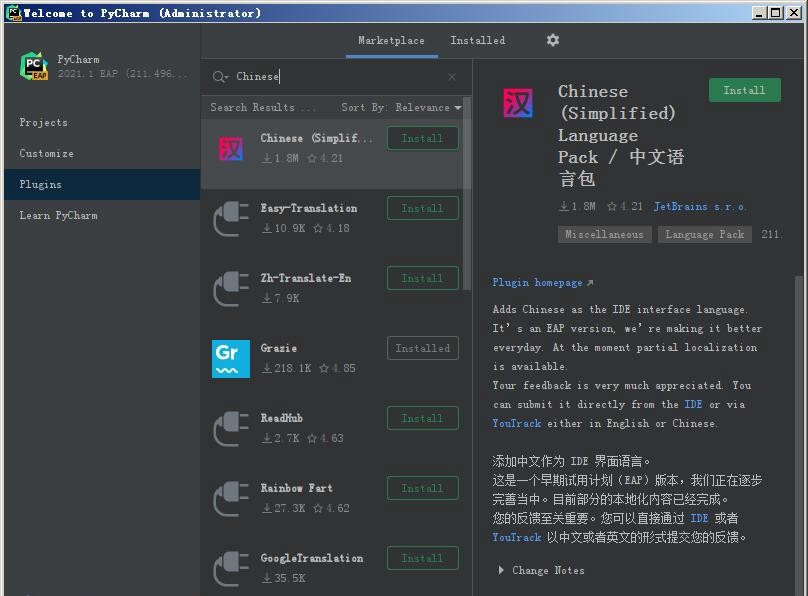Click the GoogleTranslation plugin icon
The image size is (808, 596).
[231, 569]
